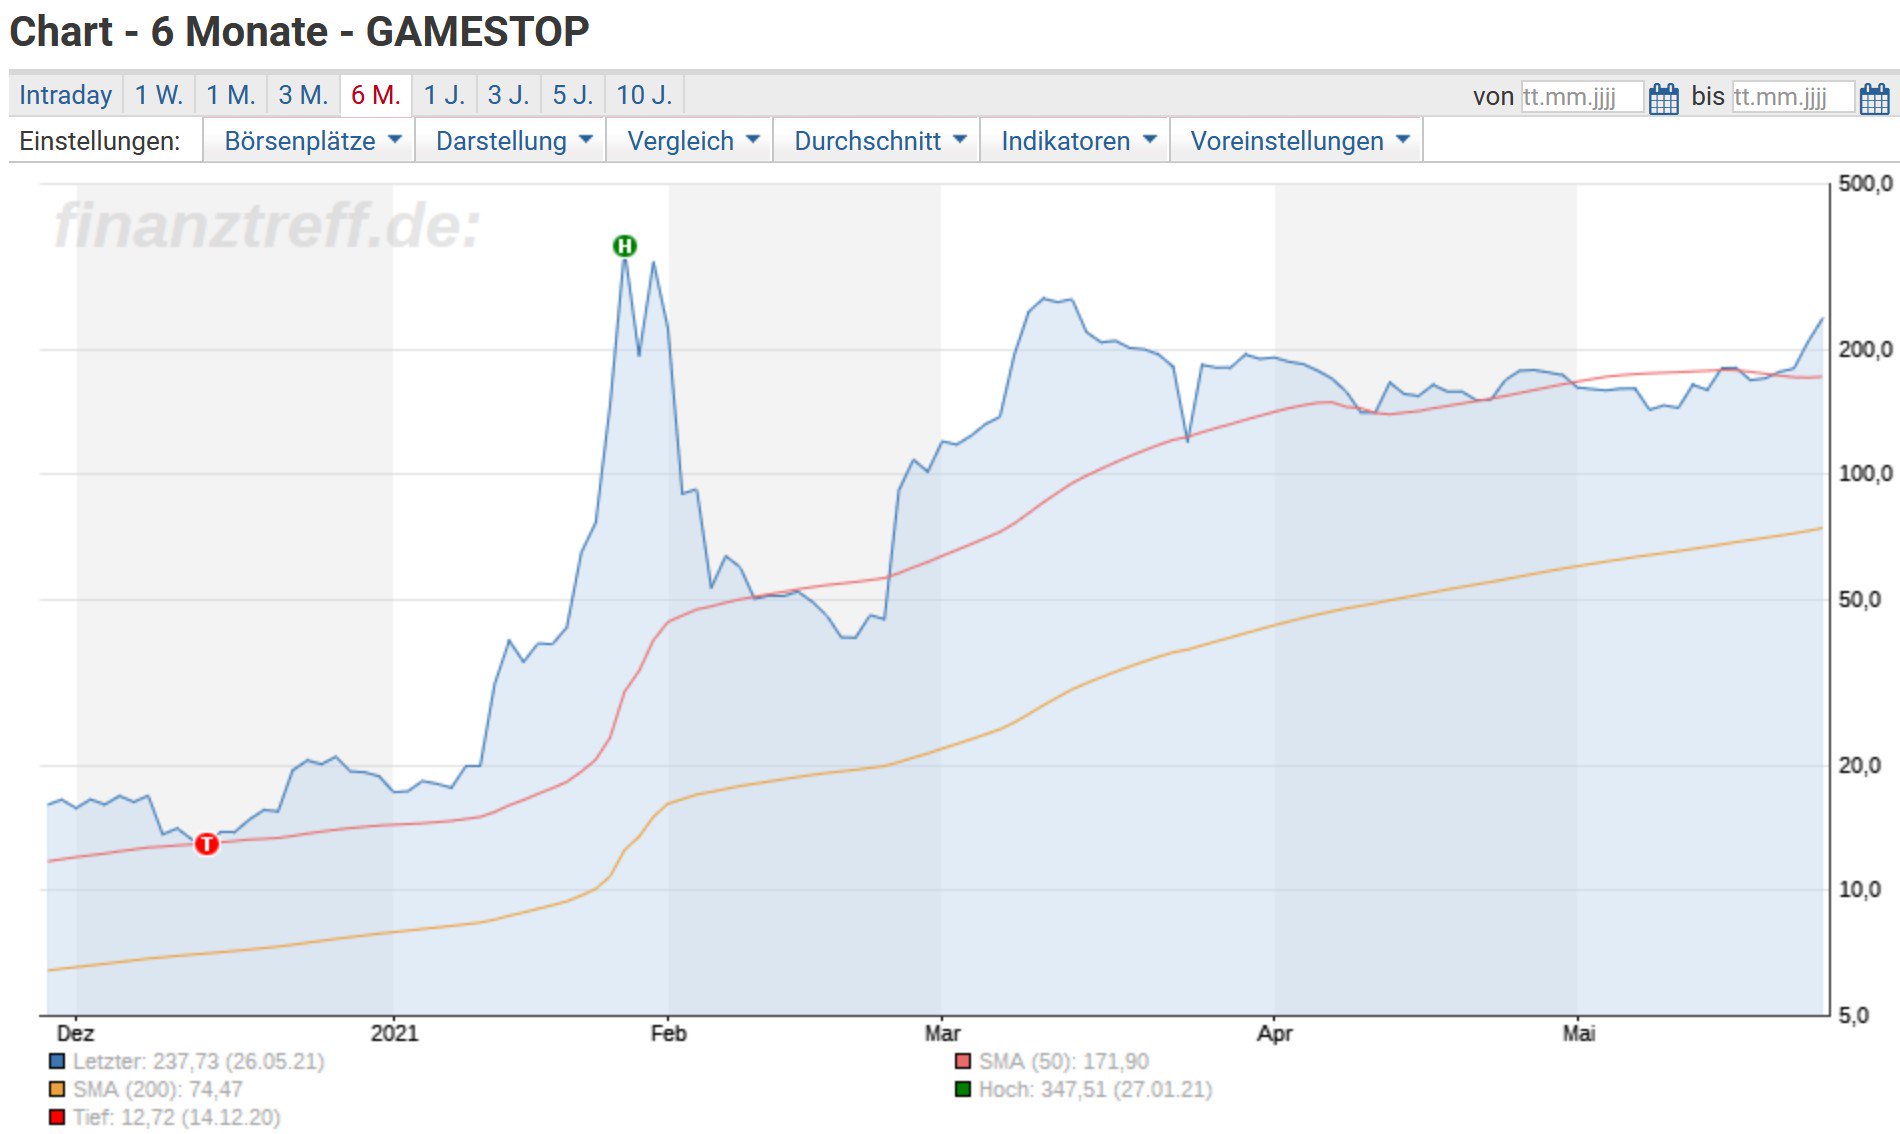The width and height of the screenshot is (1900, 1134).
Task: Click the 'von' date input field
Action: tap(1580, 97)
